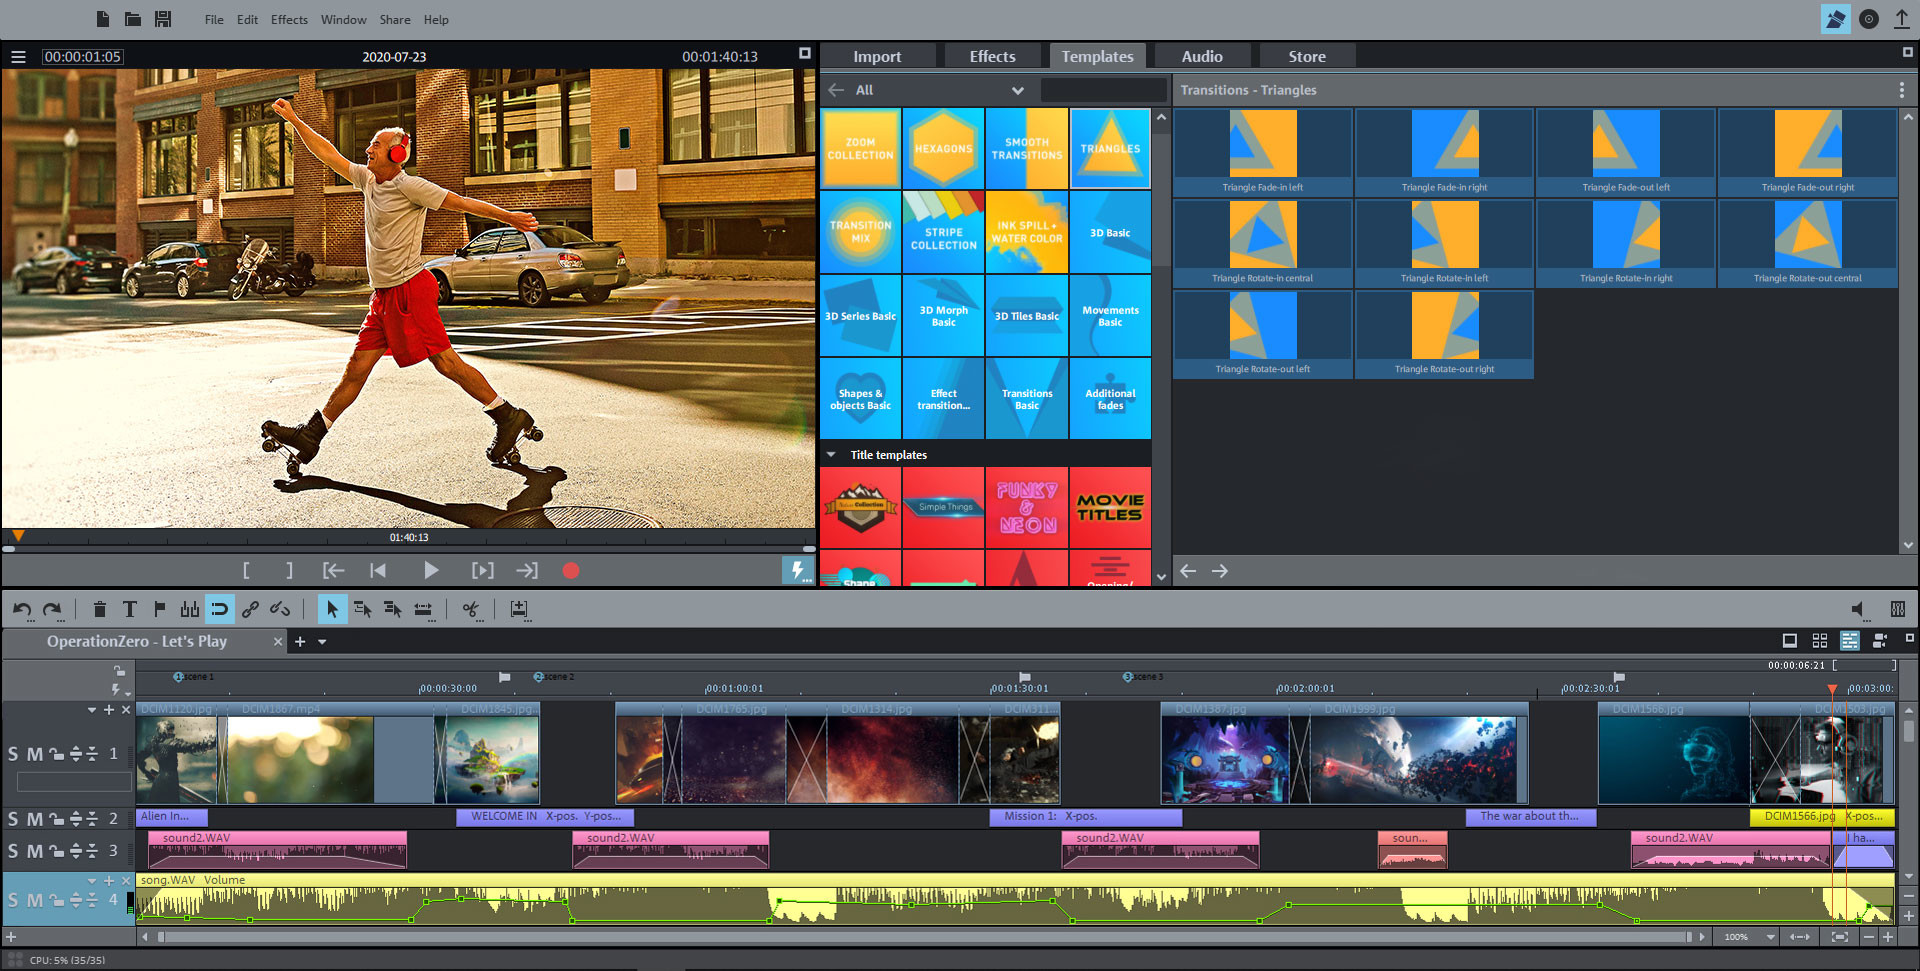Switch to the Effects tab
The image size is (1920, 971).
point(993,56)
